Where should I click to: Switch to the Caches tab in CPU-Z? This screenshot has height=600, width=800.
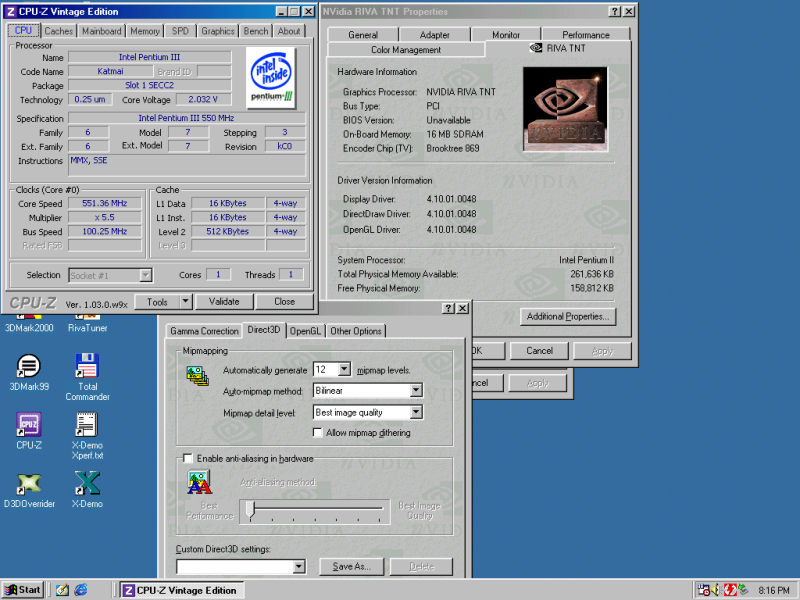(59, 31)
